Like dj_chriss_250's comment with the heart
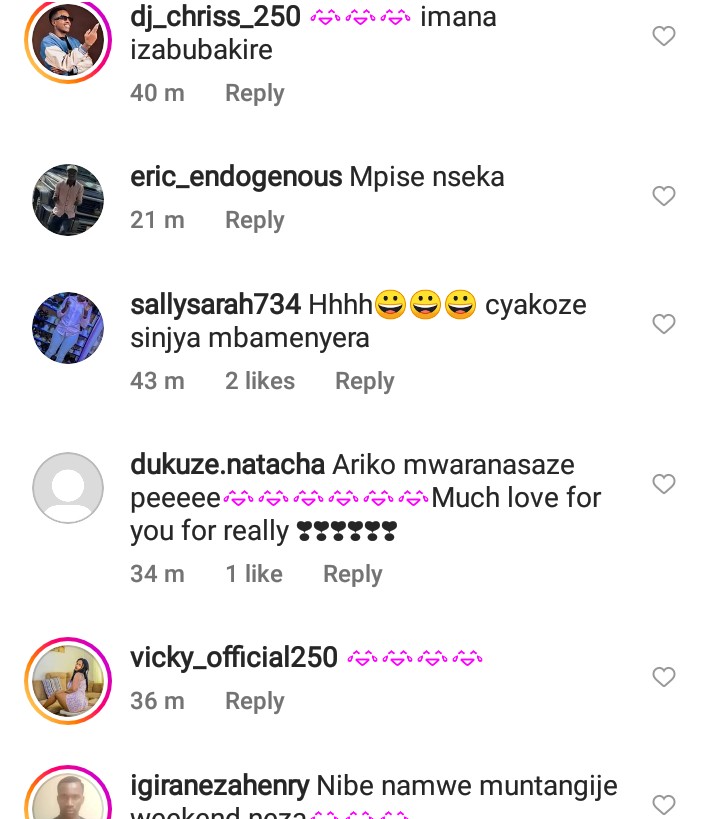The height and width of the screenshot is (819, 720). coord(664,37)
